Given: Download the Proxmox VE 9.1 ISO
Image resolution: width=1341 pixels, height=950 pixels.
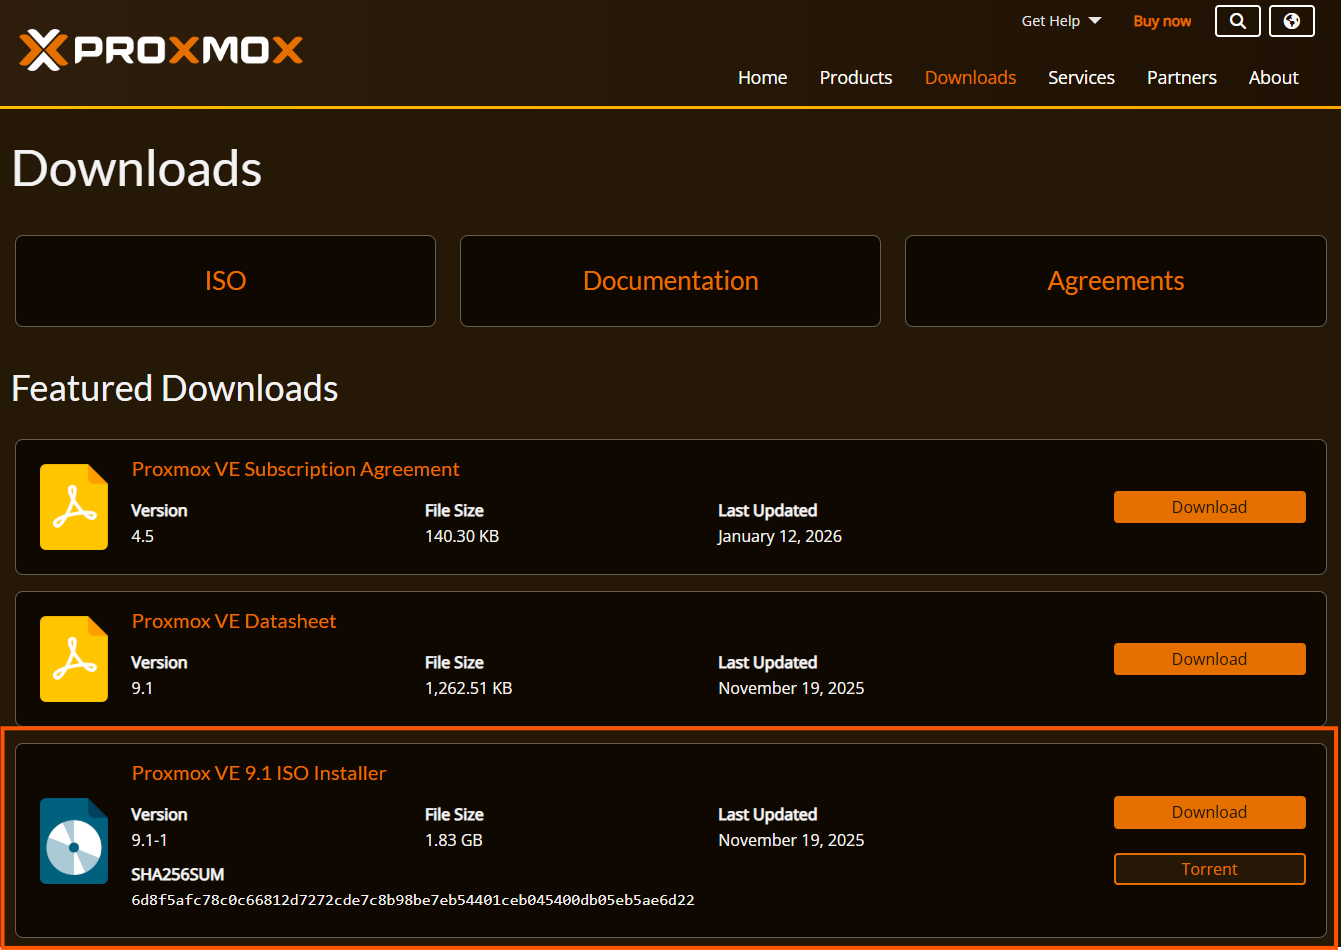Looking at the screenshot, I should (1210, 812).
